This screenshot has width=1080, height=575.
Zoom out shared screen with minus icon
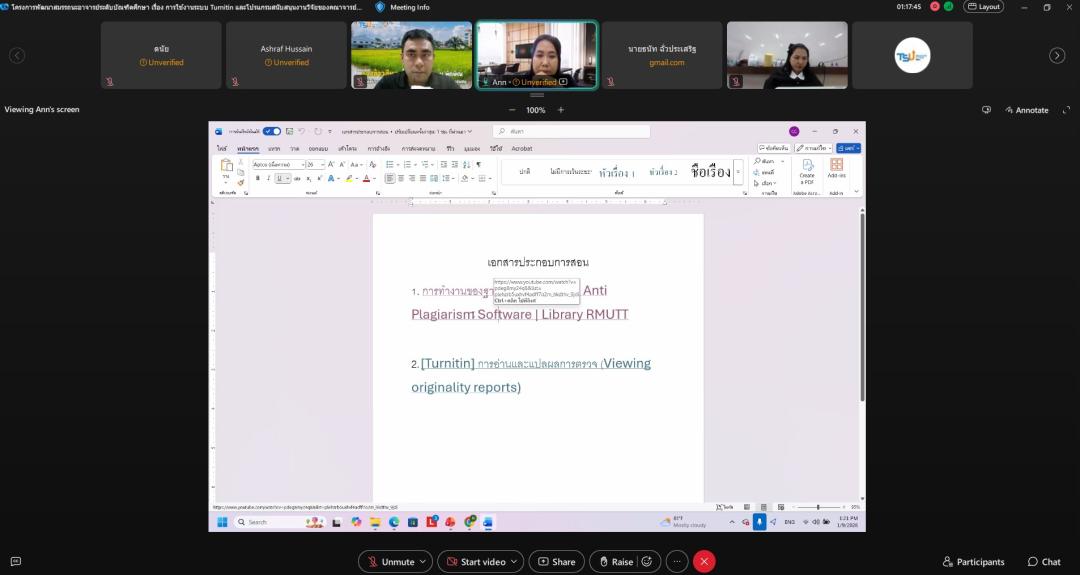click(x=512, y=110)
